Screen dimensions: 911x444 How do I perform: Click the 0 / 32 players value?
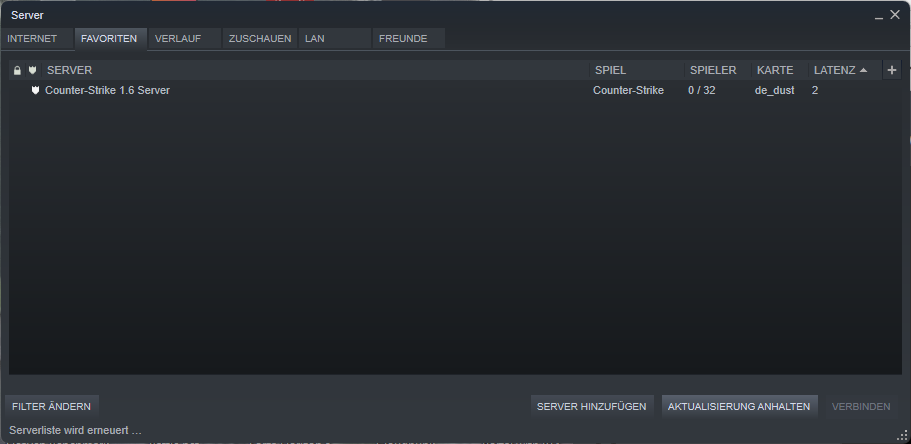click(x=701, y=90)
